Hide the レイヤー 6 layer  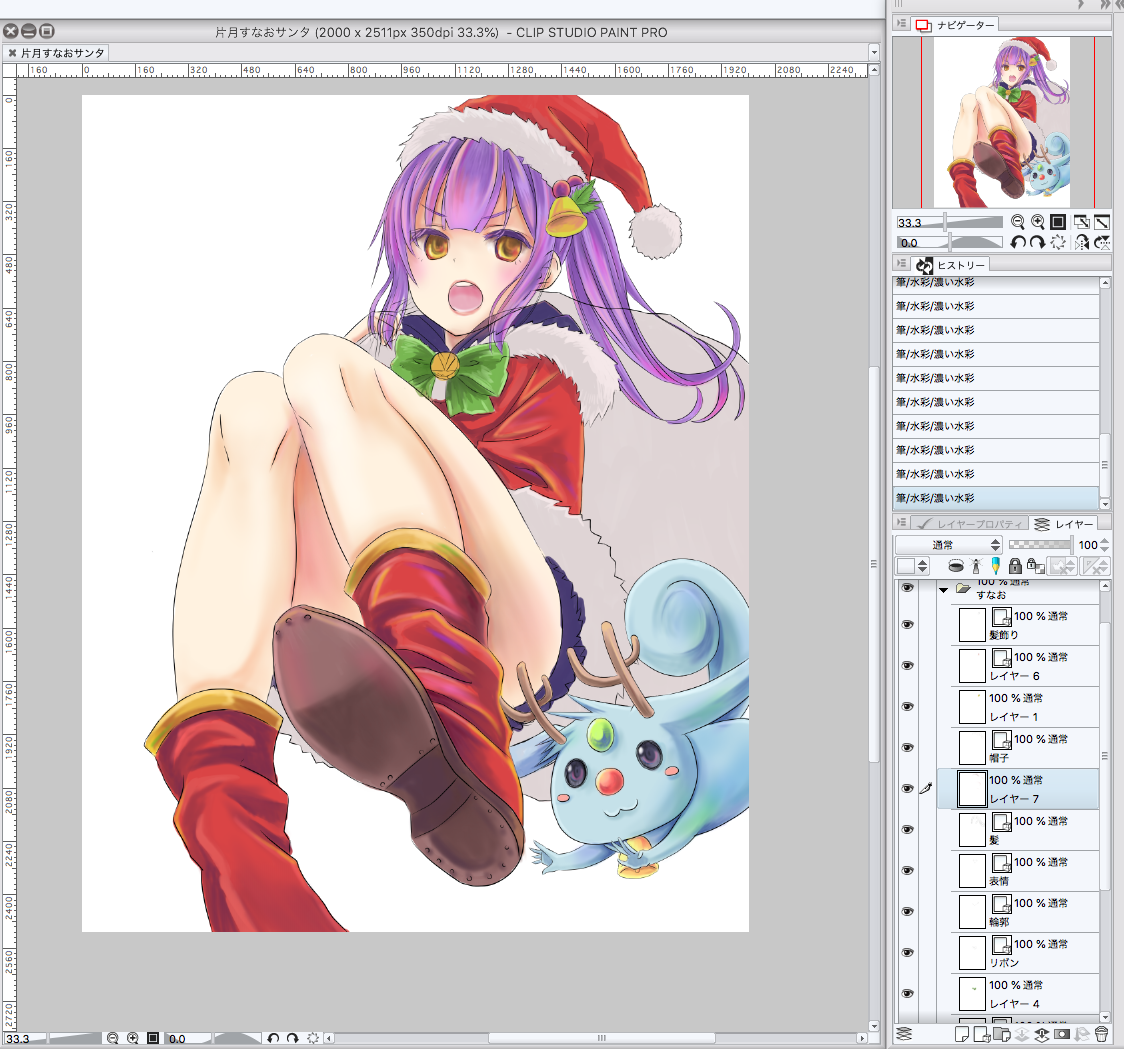pos(908,665)
